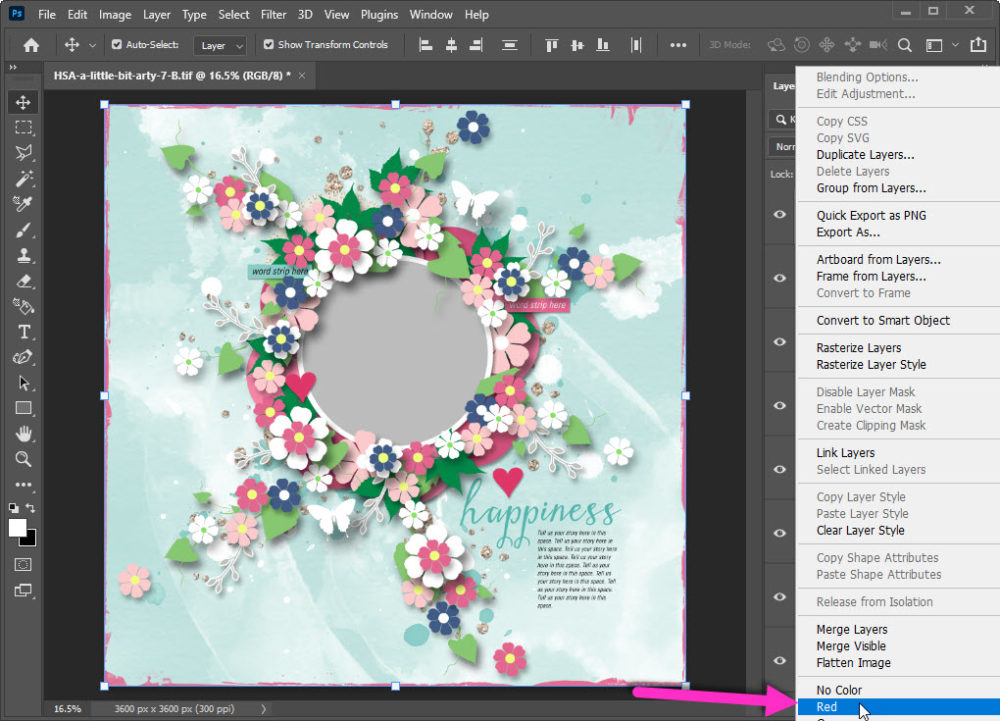Select the Magic Wand tool
Viewport: 1000px width, 721px height.
[24, 178]
